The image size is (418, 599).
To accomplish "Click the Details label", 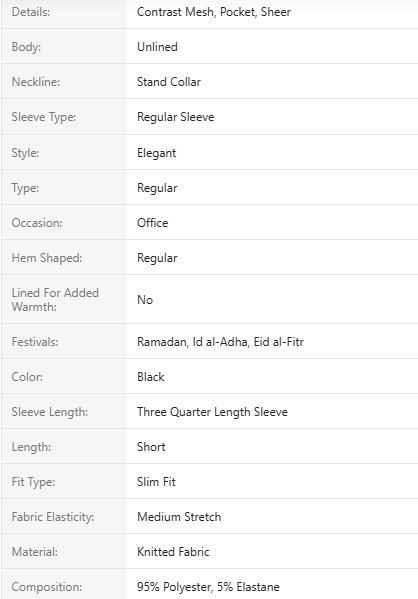I will click(31, 12).
